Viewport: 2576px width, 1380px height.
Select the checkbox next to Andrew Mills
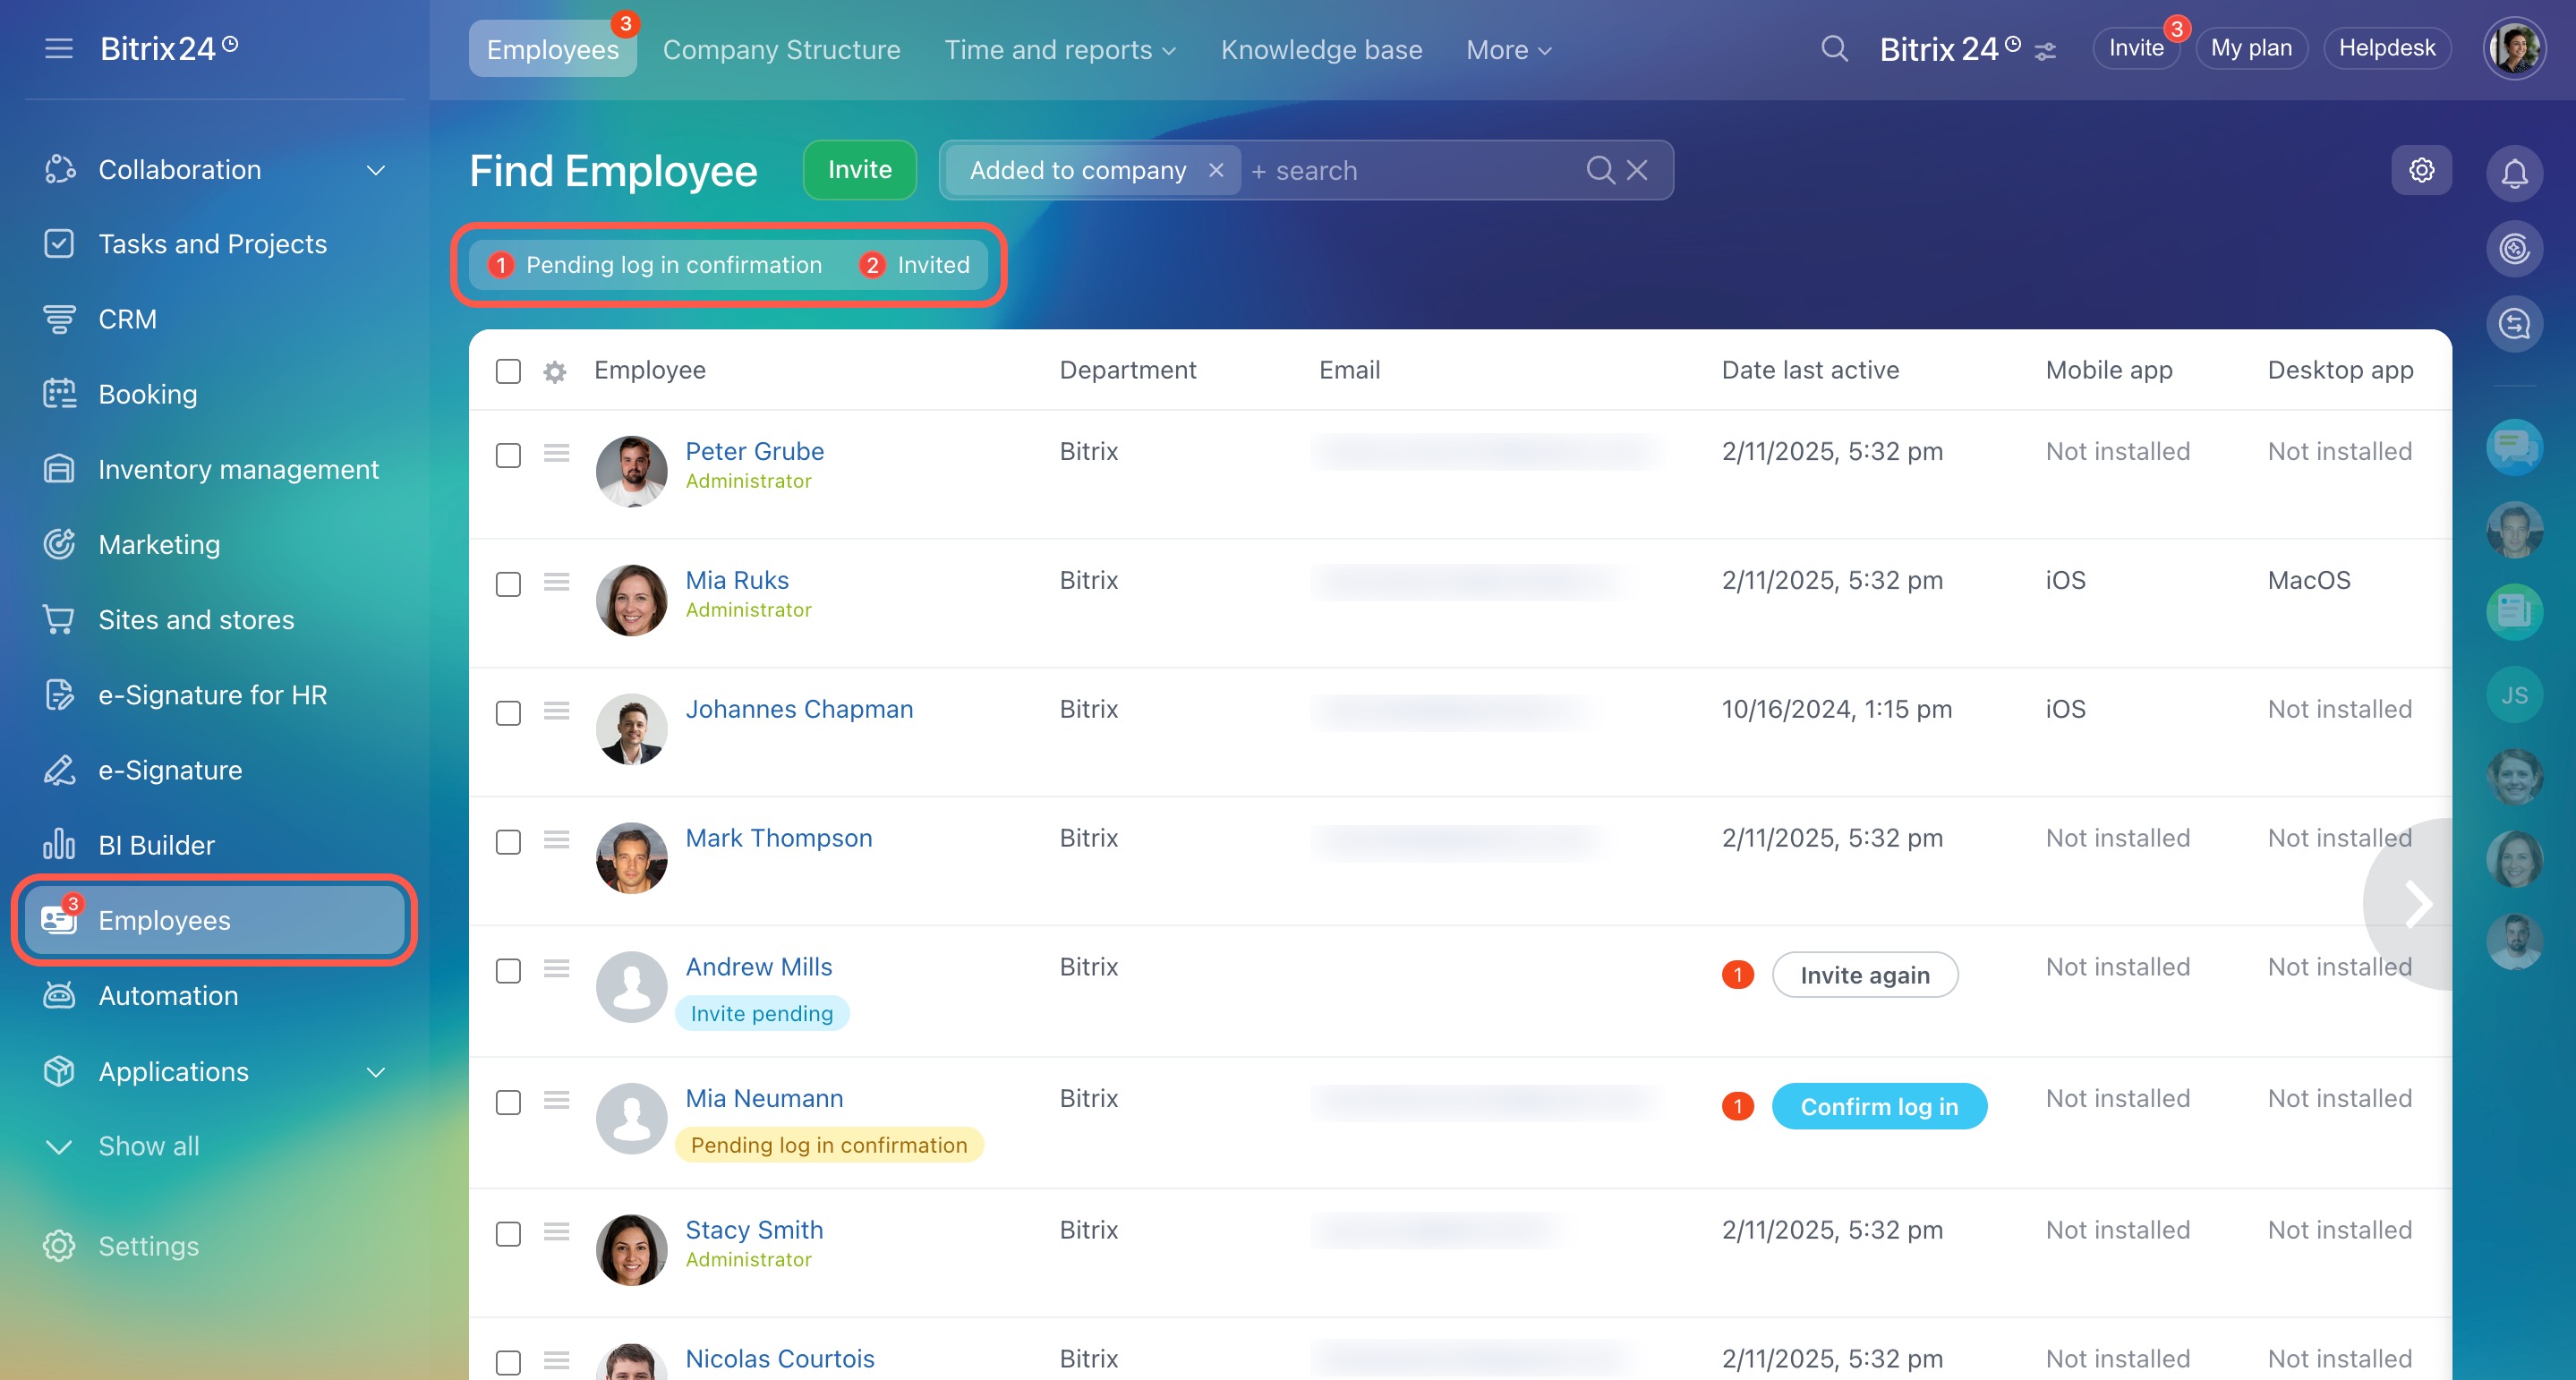pyautogui.click(x=508, y=971)
